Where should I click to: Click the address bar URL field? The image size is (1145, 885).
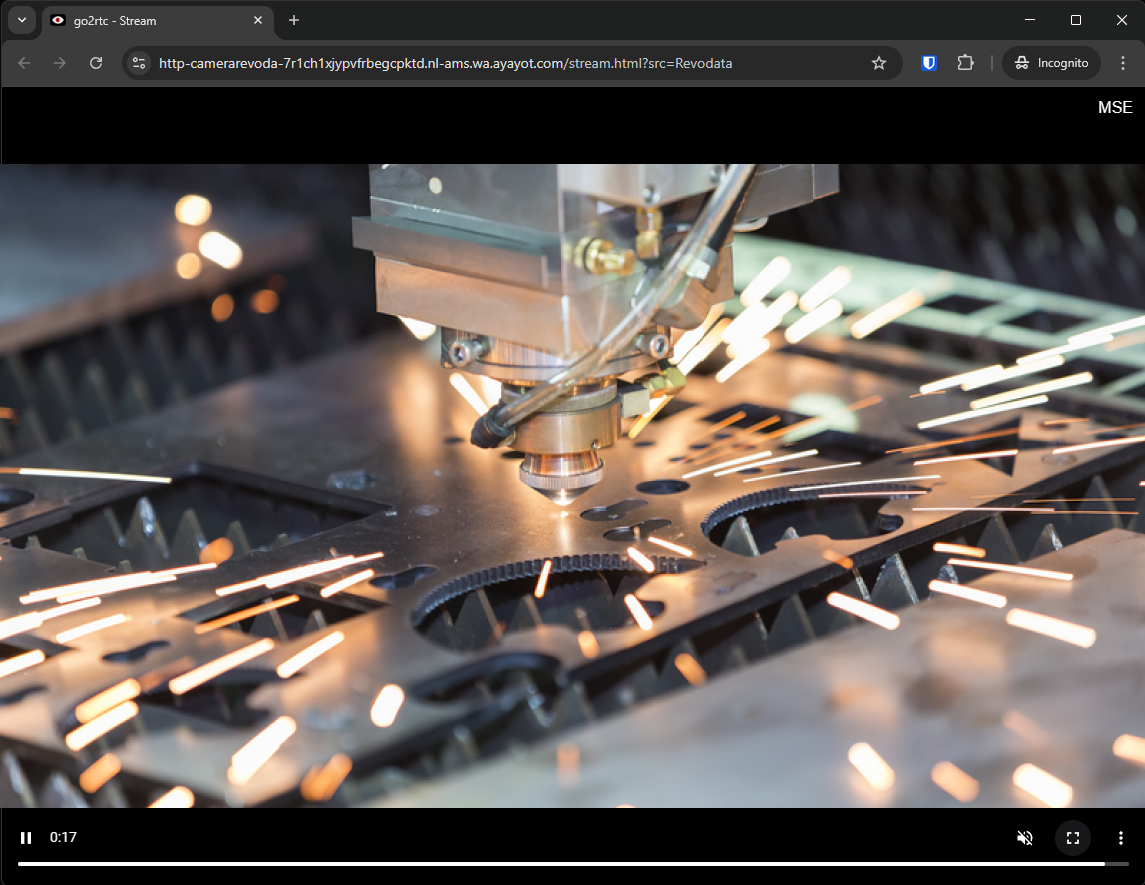tap(500, 63)
